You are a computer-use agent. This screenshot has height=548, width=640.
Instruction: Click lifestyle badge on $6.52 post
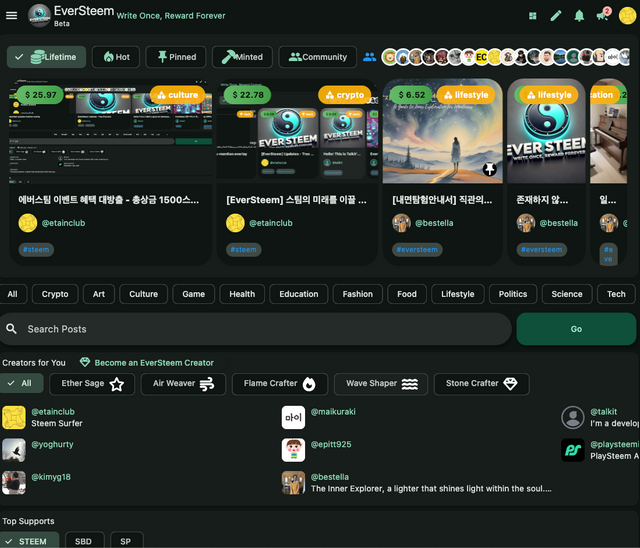click(x=466, y=95)
